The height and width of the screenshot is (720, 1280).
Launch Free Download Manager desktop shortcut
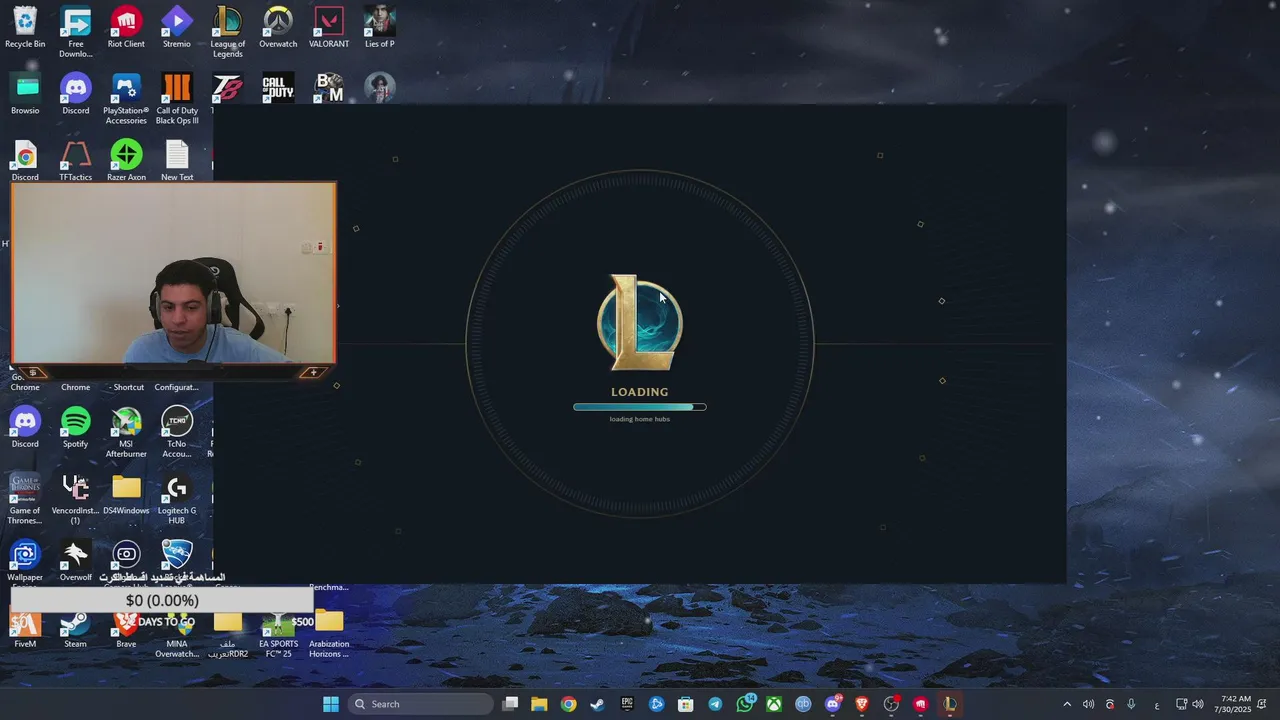(x=75, y=32)
